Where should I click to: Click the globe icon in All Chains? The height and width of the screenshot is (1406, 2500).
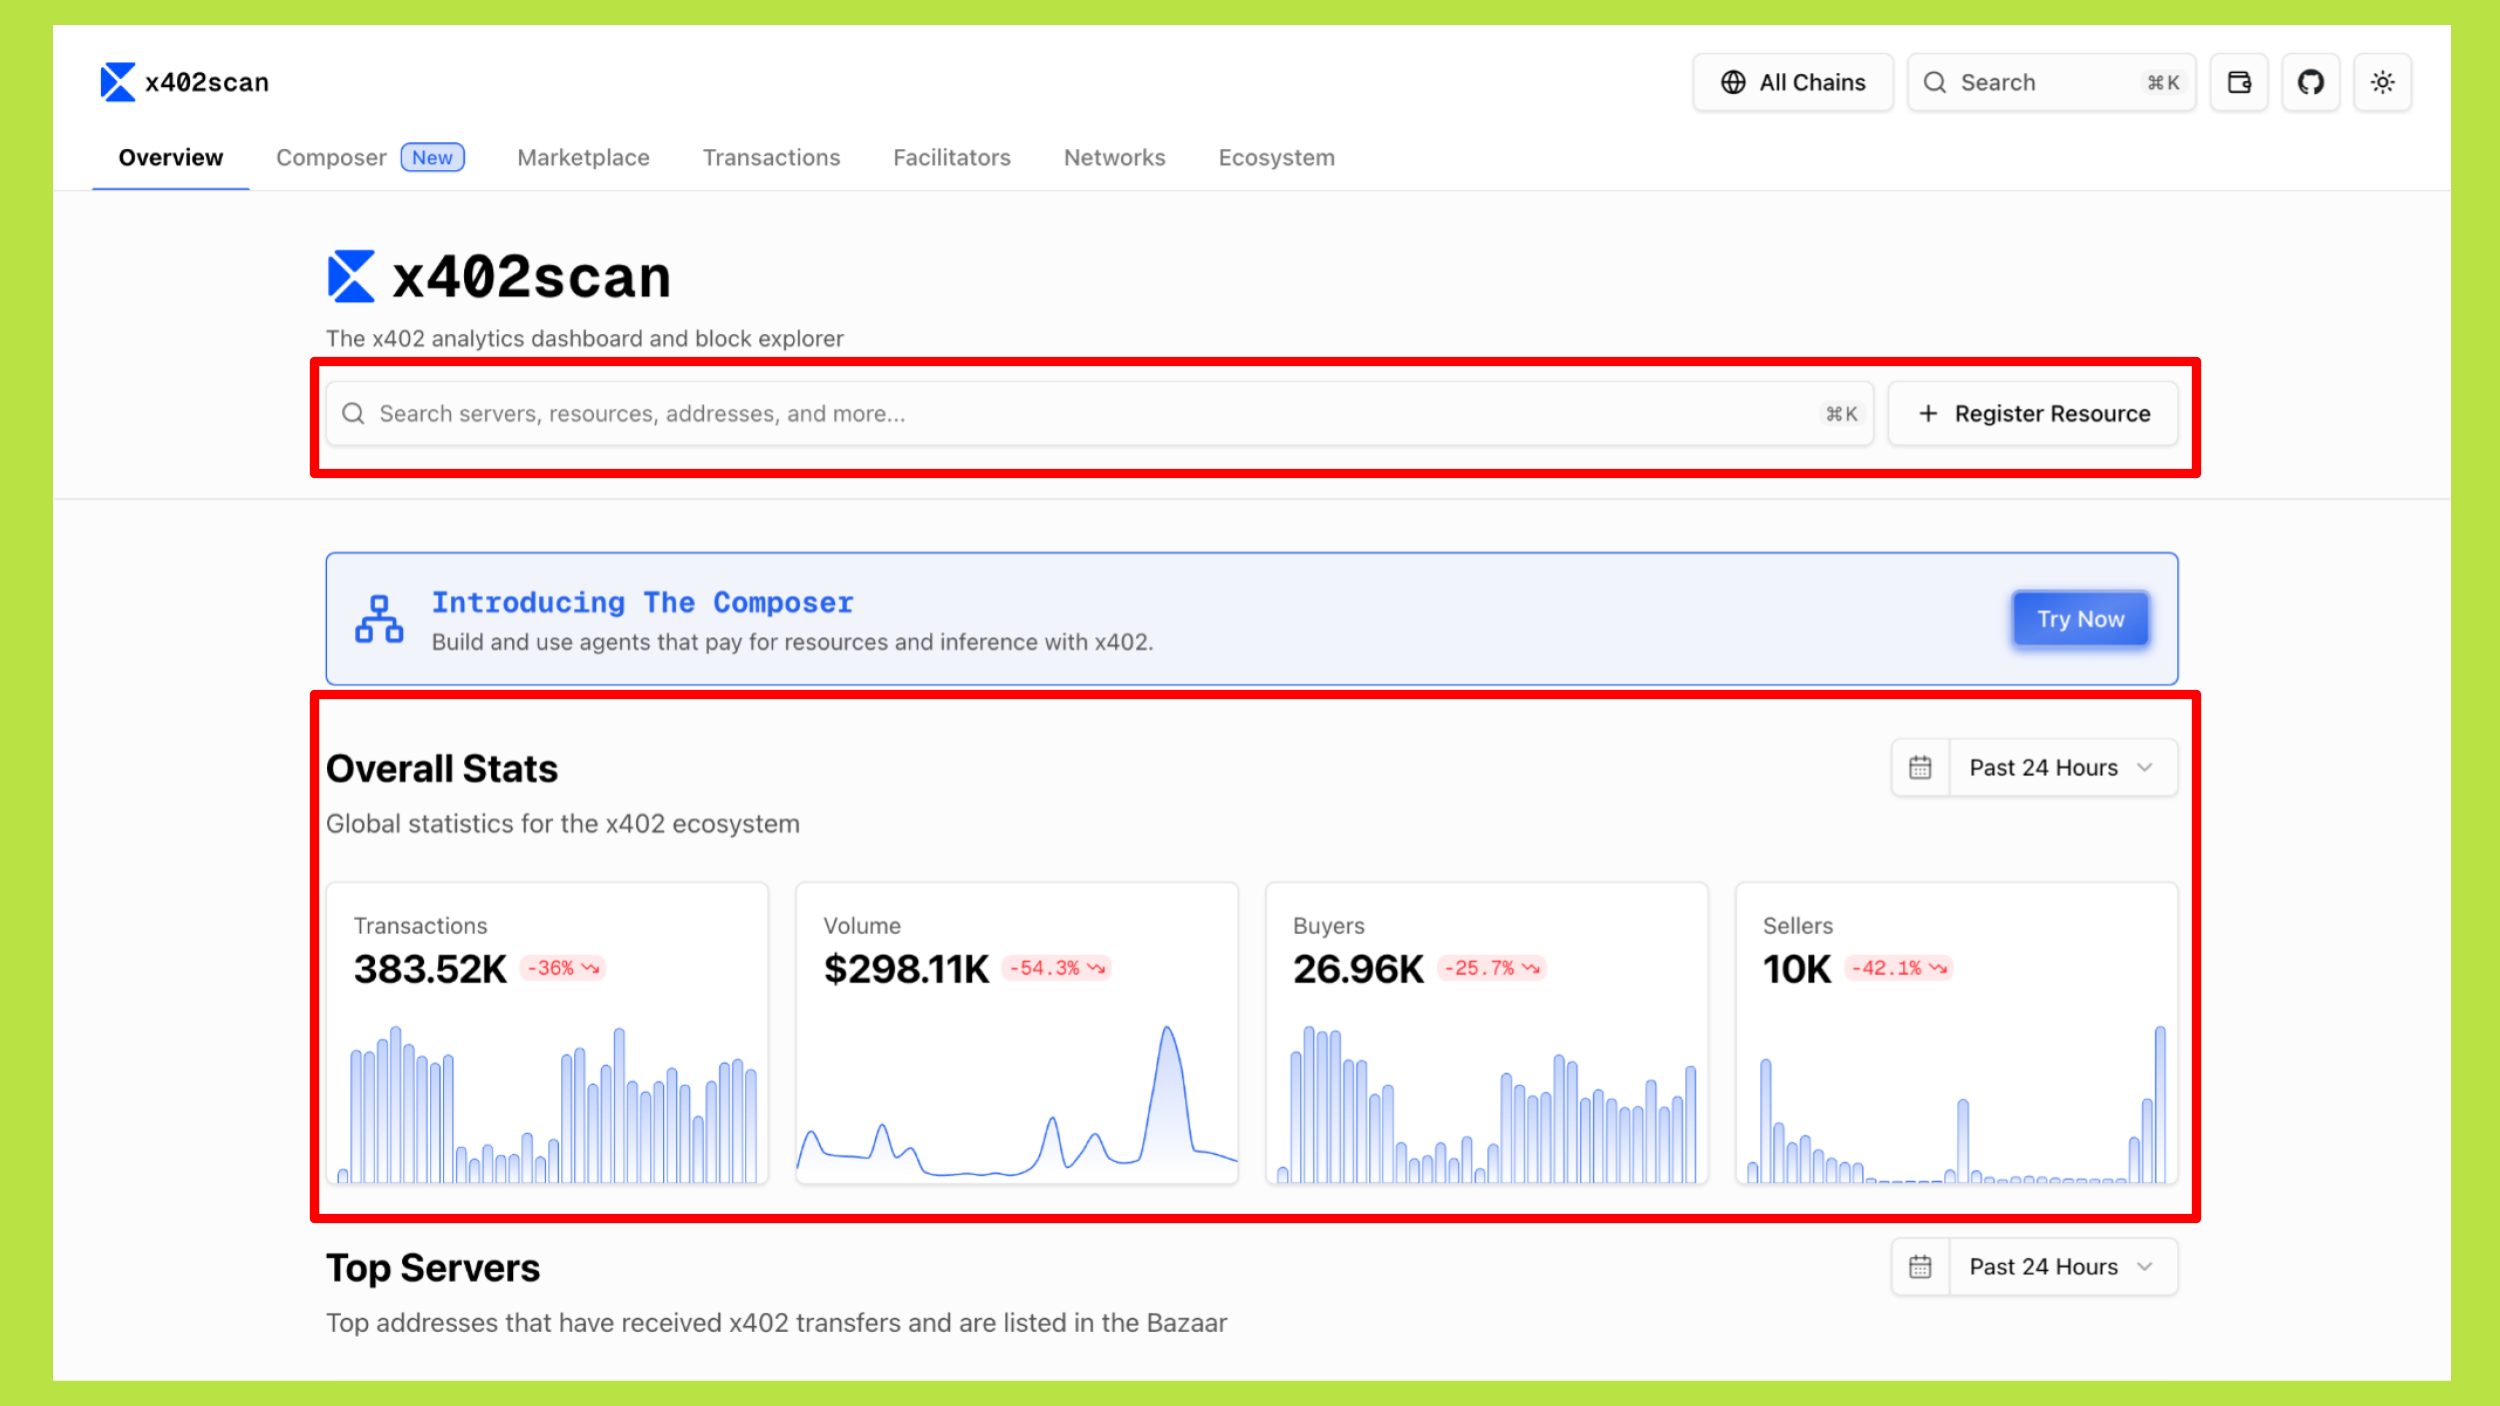1733,82
